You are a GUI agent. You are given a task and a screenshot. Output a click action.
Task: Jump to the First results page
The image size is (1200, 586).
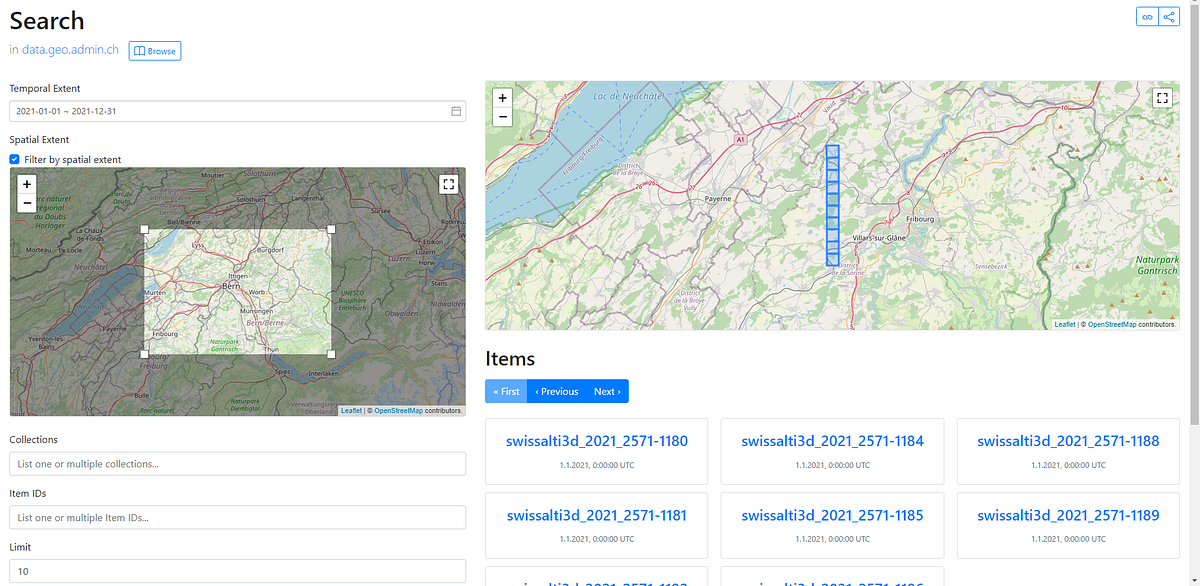coord(505,391)
